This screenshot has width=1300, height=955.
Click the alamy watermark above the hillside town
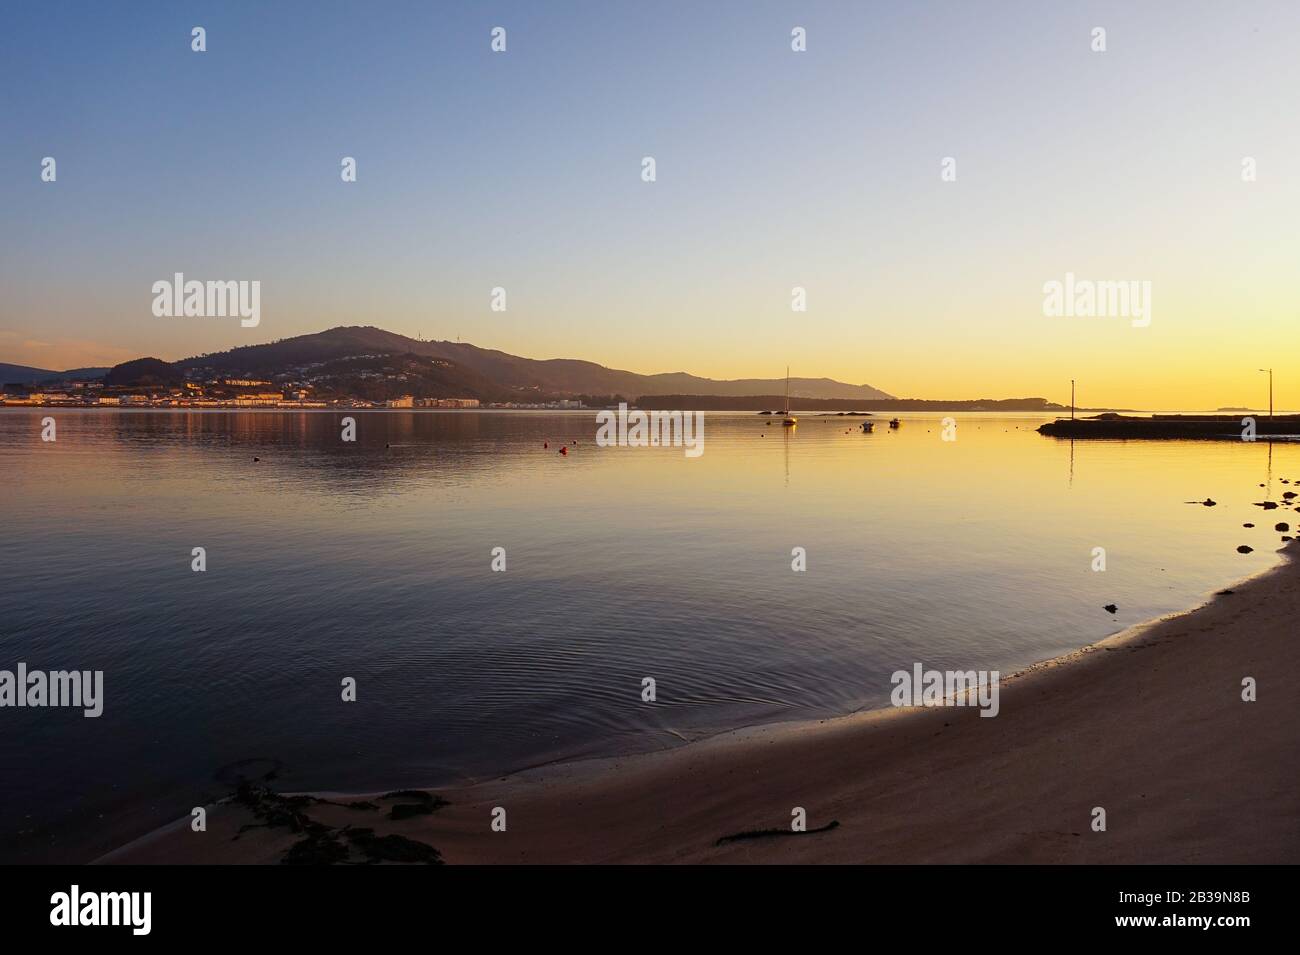coord(206,300)
